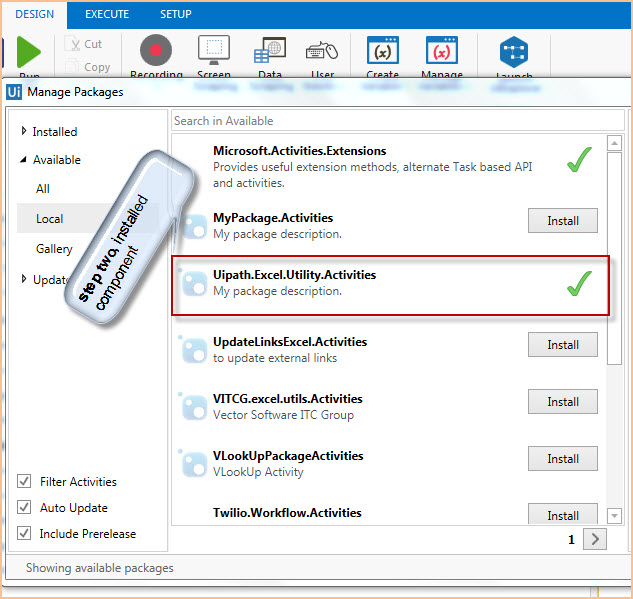633x599 pixels.
Task: Click the VLookUpPackageActivities package icon
Action: [x=195, y=464]
